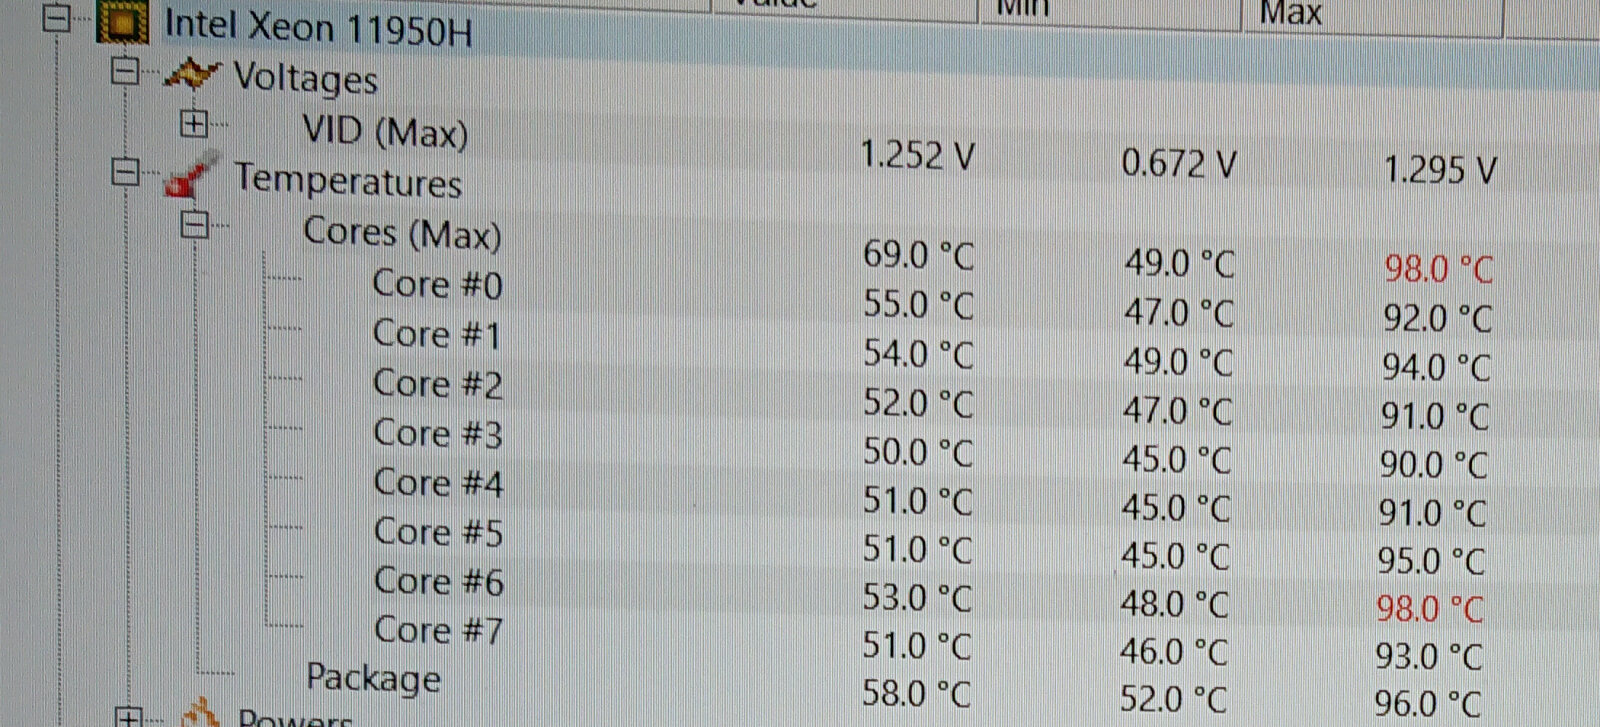Collapse the Cores (Max) group
The height and width of the screenshot is (727, 1600).
[x=195, y=224]
